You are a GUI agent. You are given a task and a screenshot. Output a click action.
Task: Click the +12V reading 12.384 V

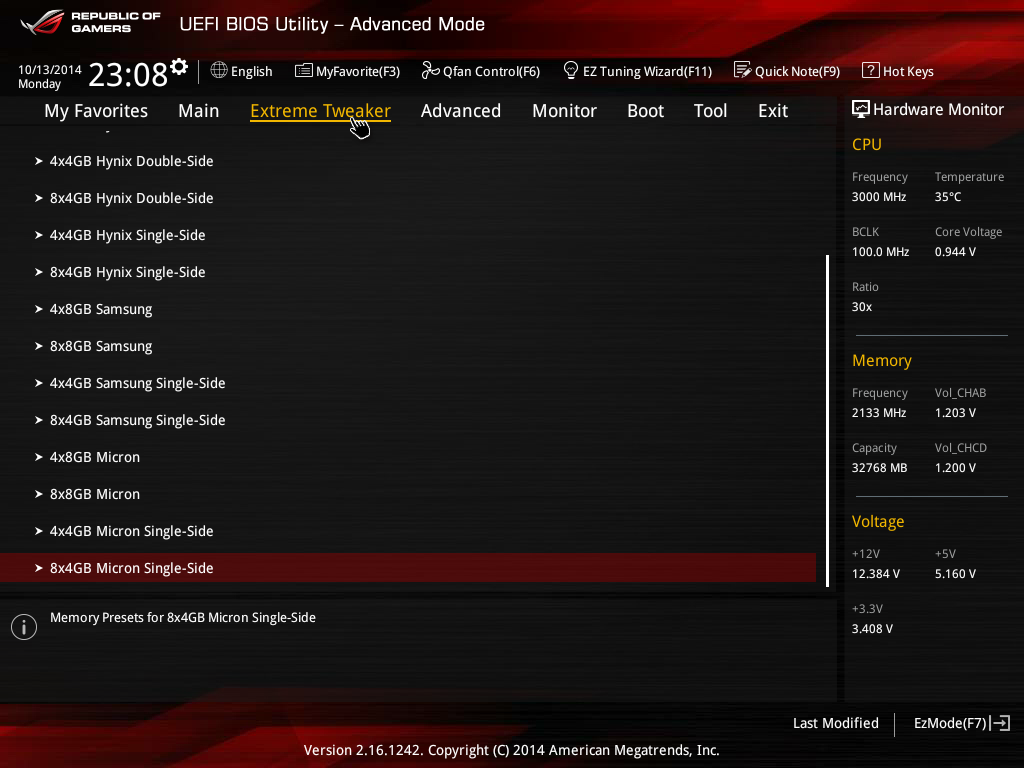click(875, 573)
